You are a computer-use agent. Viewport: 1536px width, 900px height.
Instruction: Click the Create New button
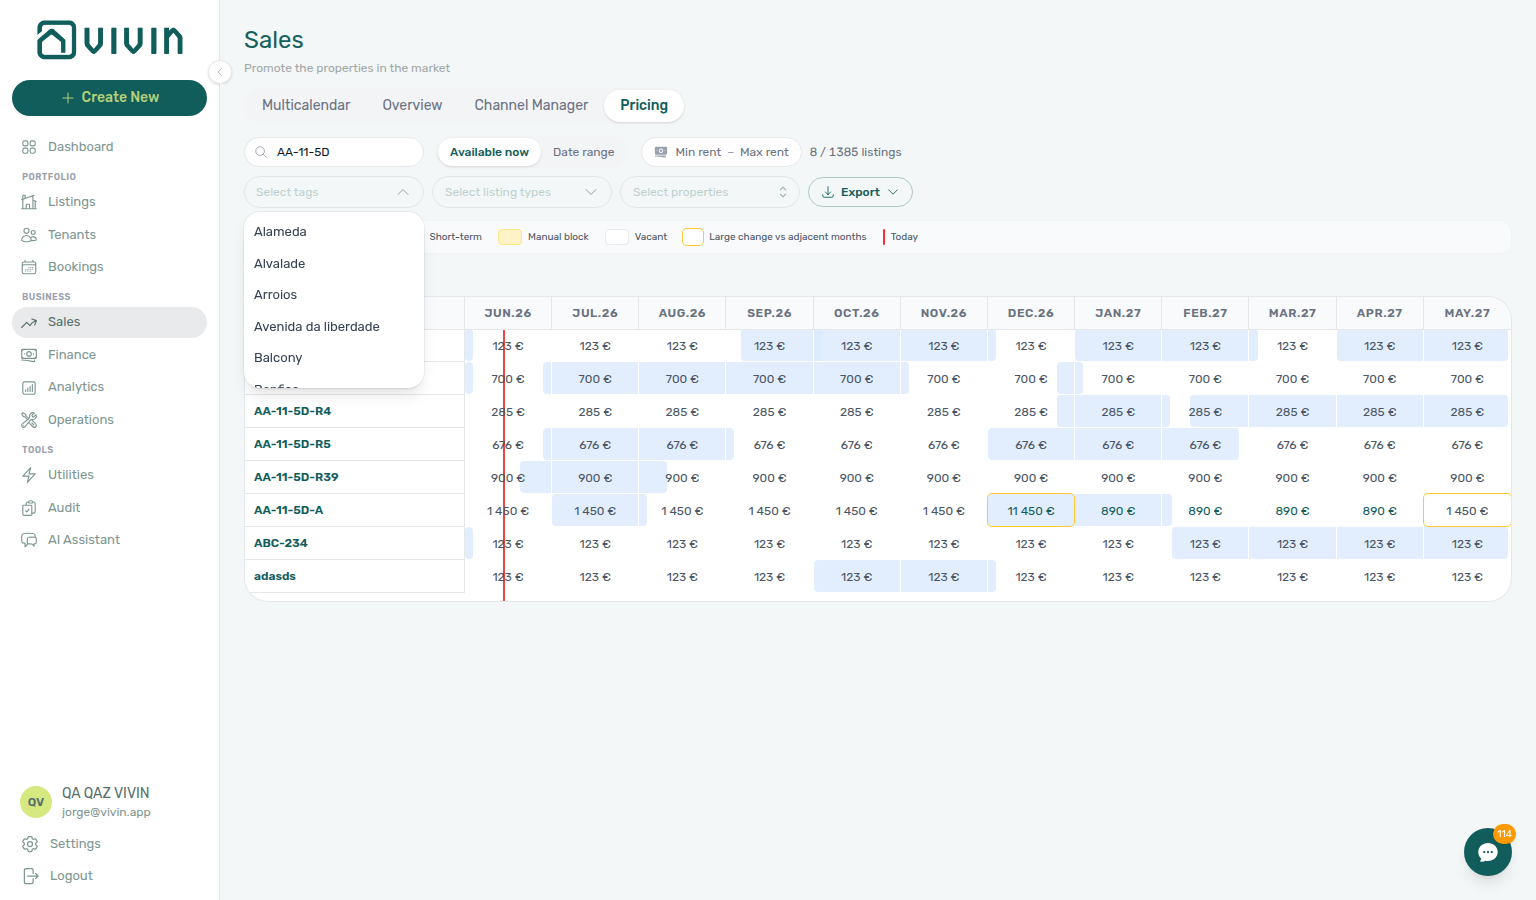(110, 98)
